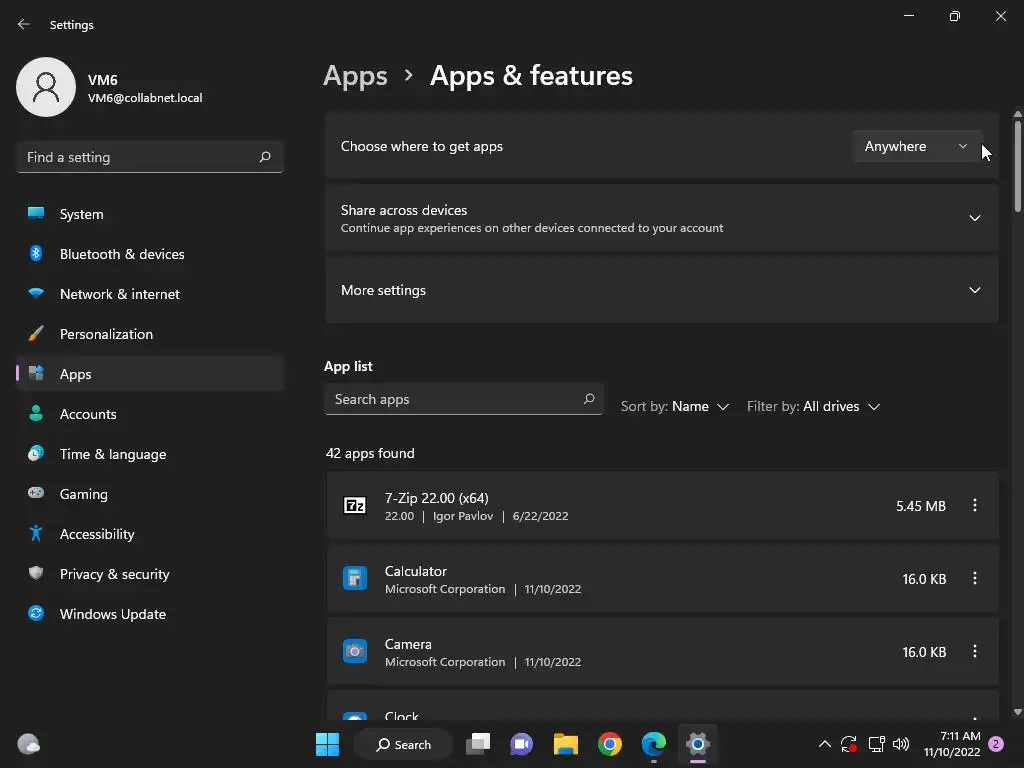Expand More settings section
The image size is (1024, 768).
[x=662, y=290]
